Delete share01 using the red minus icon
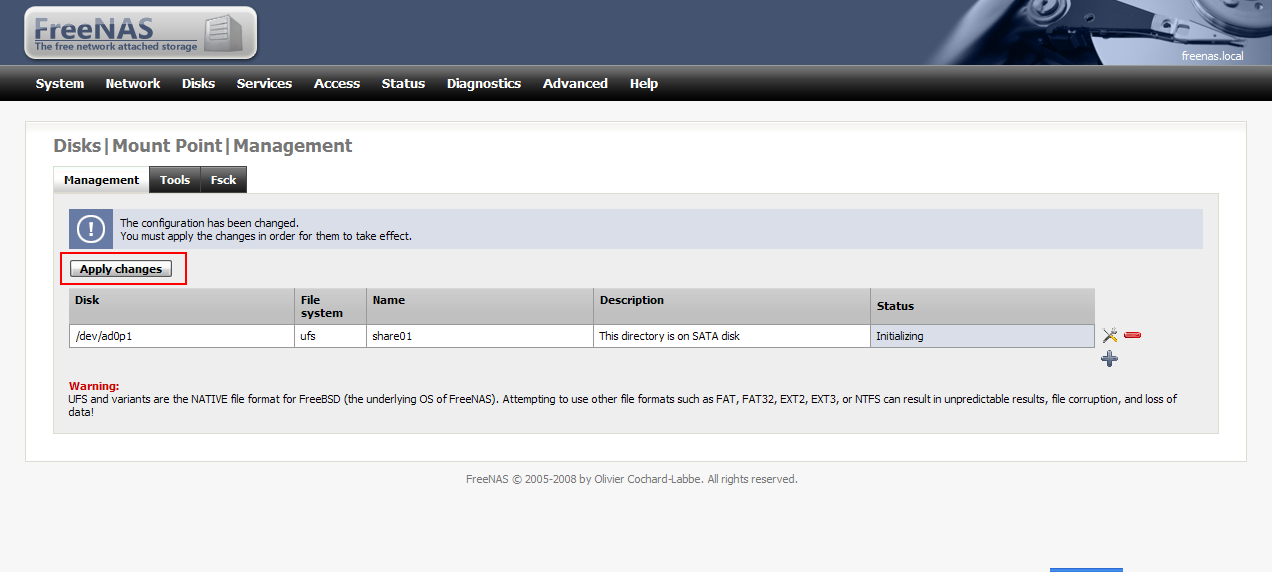This screenshot has height=572, width=1272. click(1132, 336)
